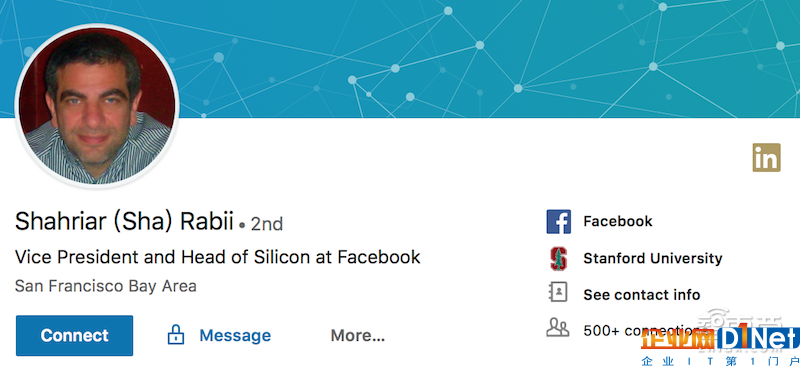Click the blue Connect button
The width and height of the screenshot is (800, 366).
[x=74, y=335]
